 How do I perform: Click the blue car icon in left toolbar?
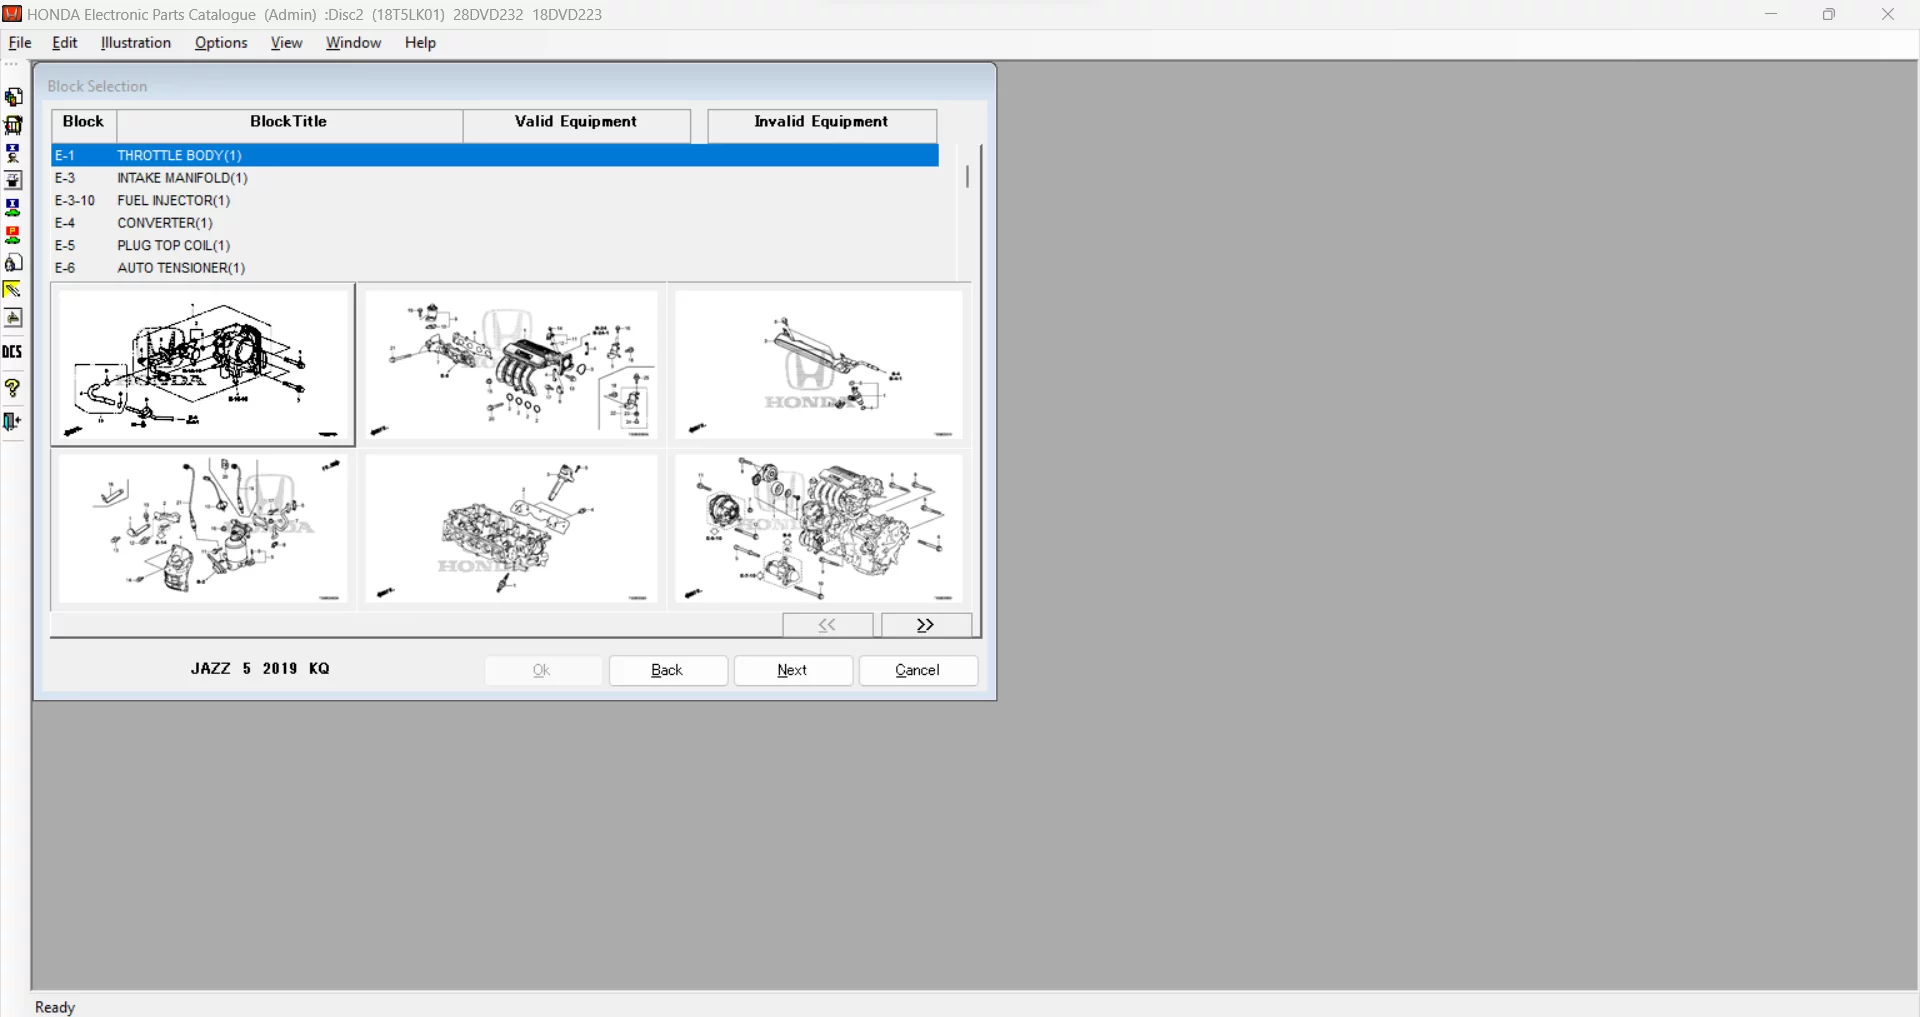tap(13, 208)
